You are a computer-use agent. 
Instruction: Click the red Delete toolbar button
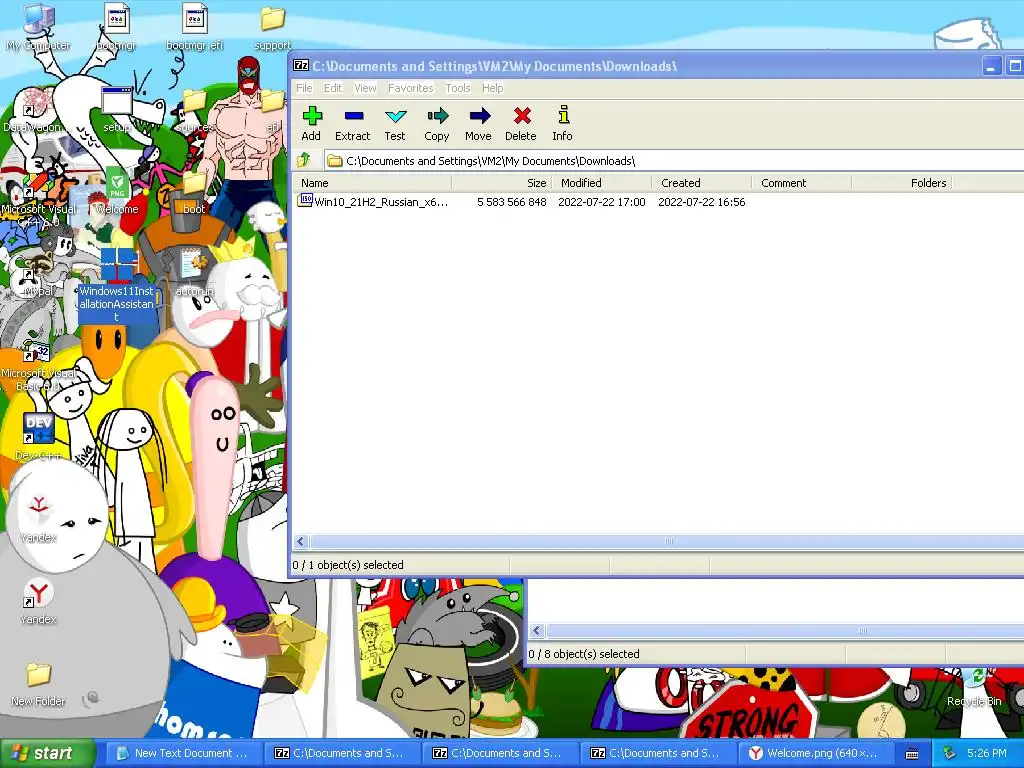(x=520, y=123)
